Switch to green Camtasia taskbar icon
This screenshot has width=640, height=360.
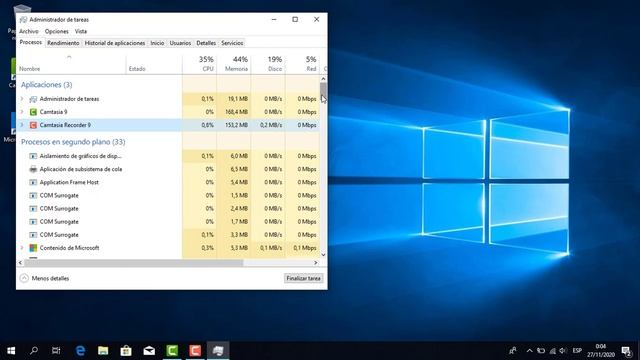coord(172,351)
